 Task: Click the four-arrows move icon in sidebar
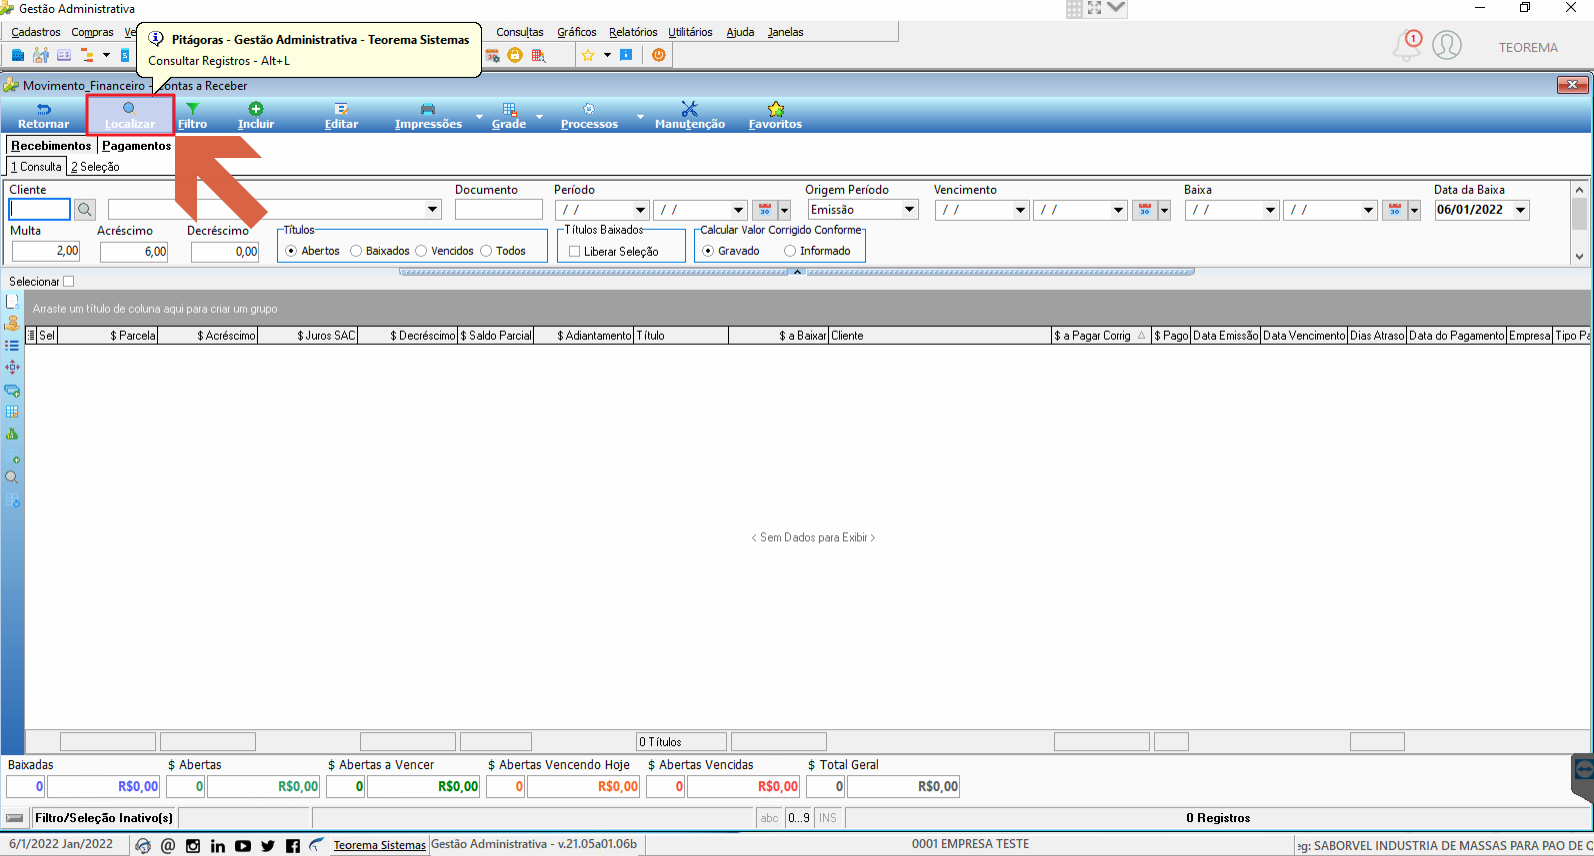coord(12,367)
